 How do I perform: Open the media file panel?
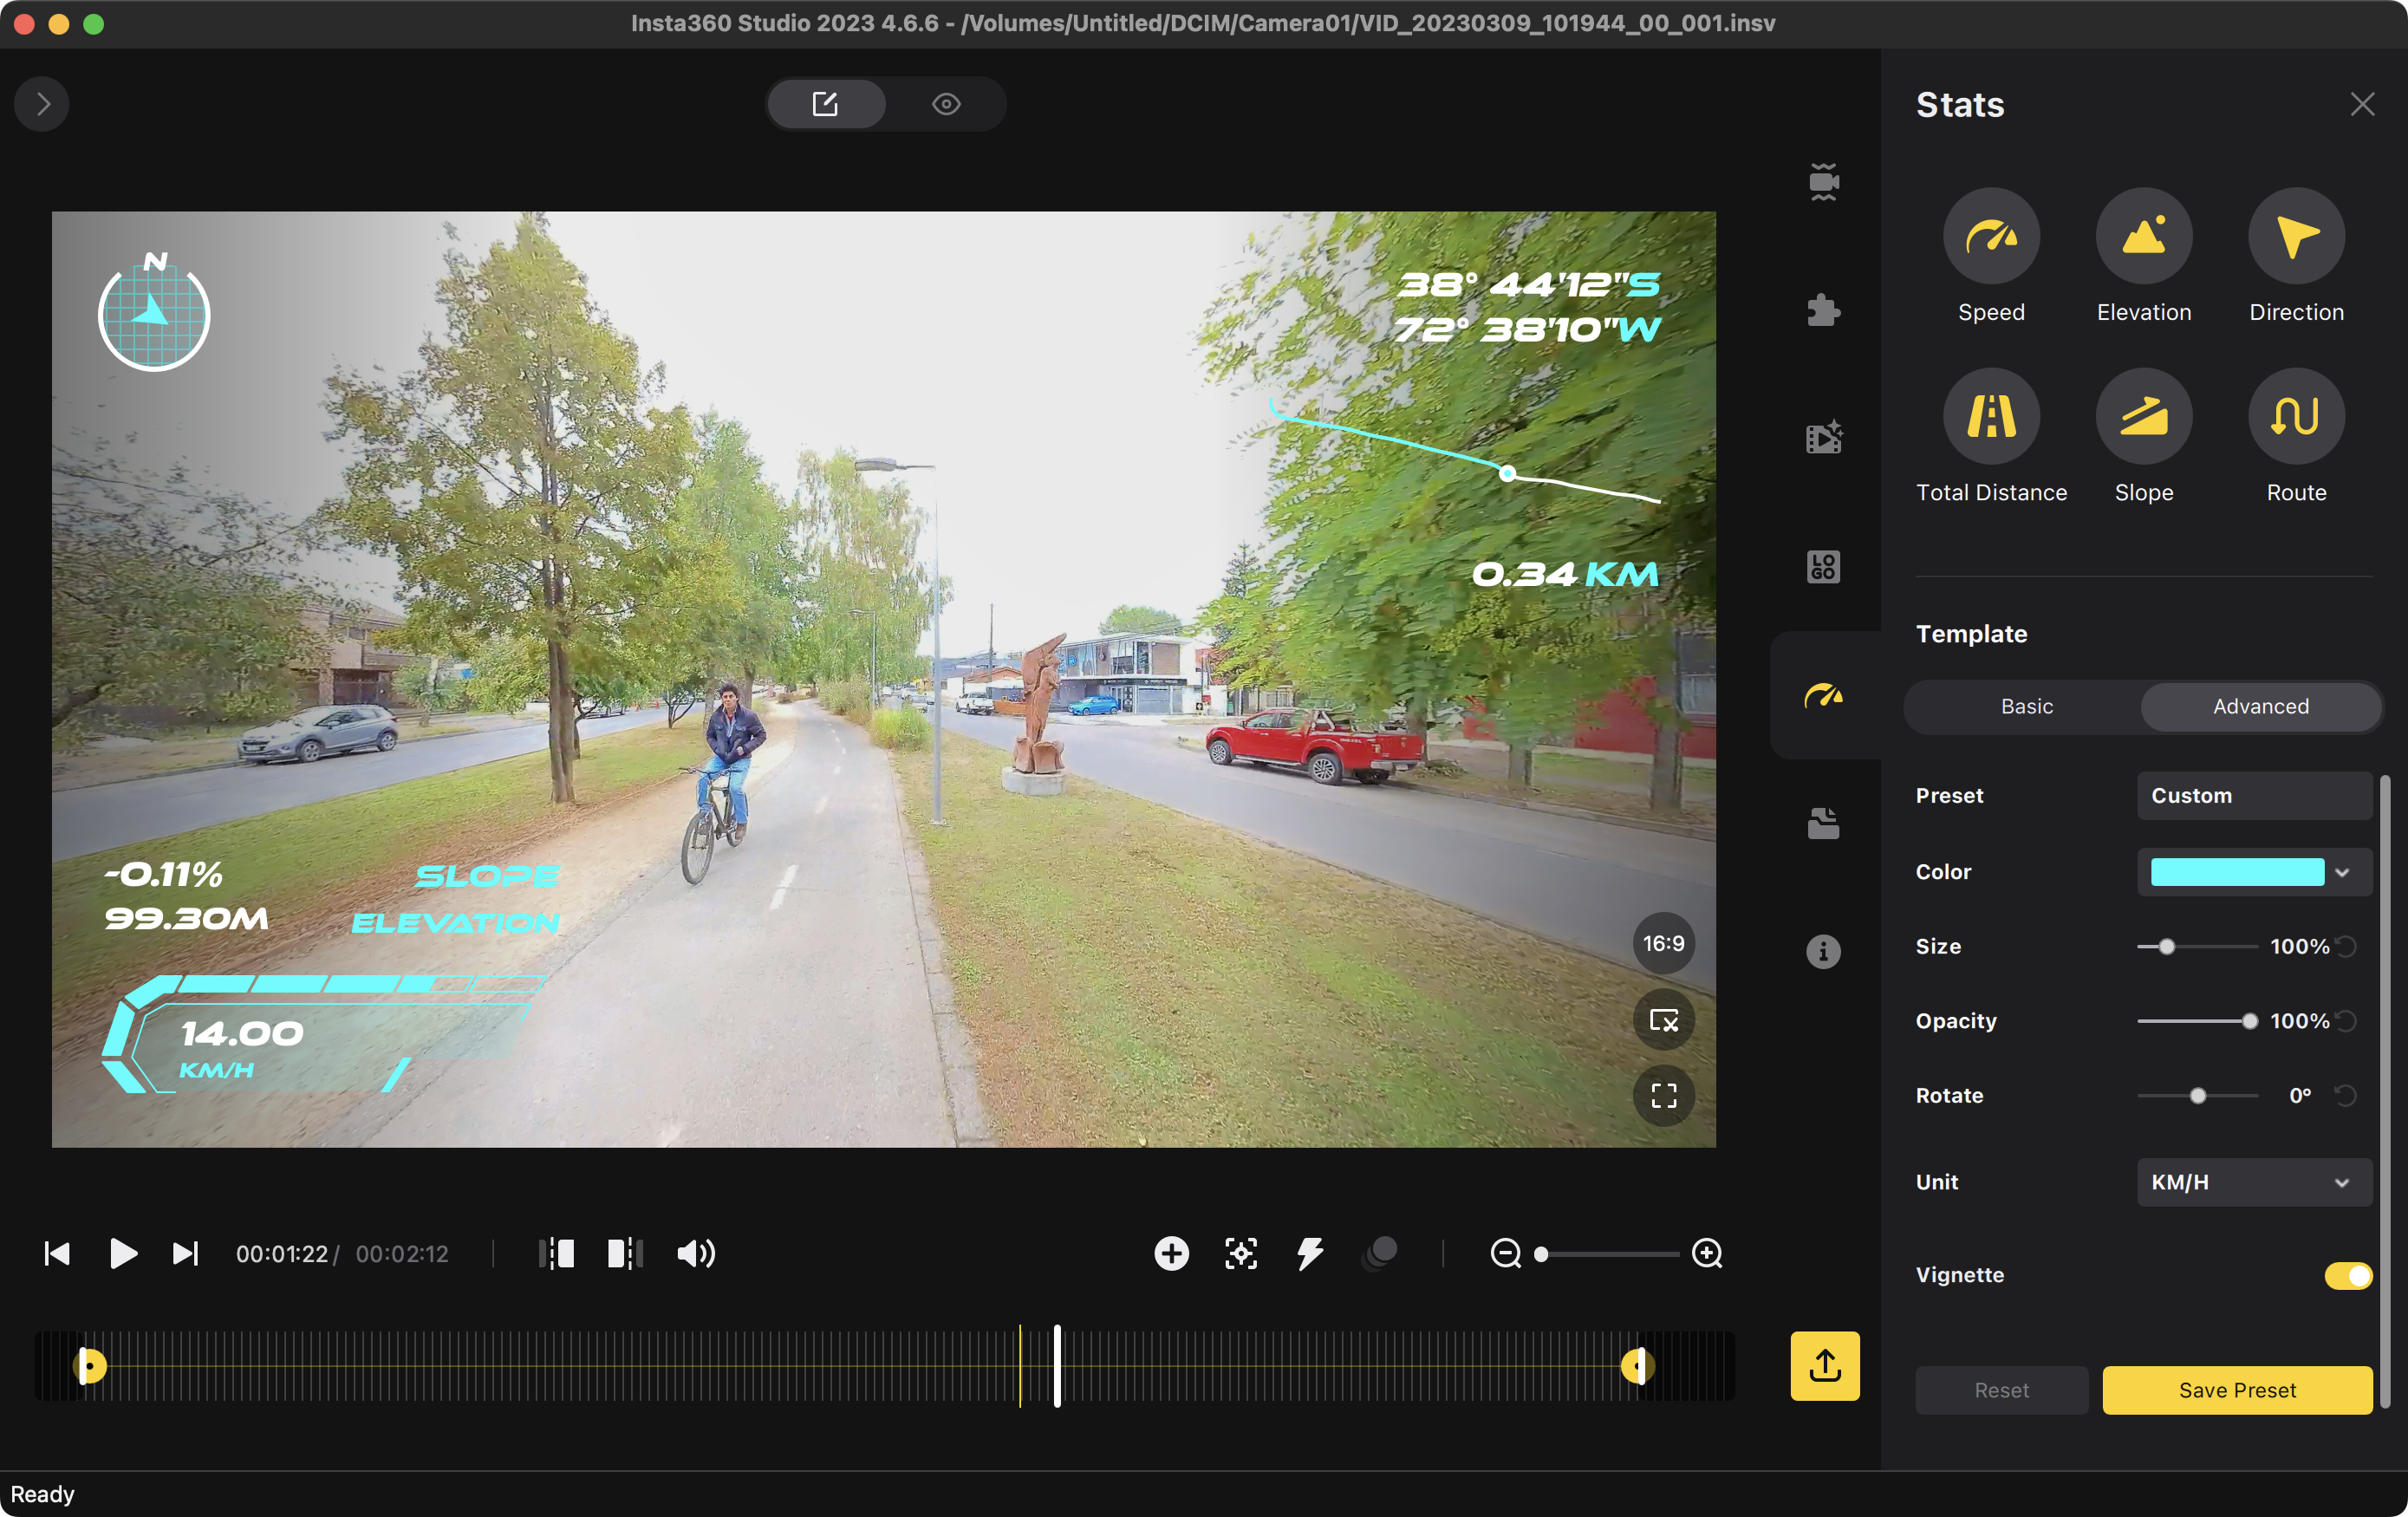tap(1823, 822)
